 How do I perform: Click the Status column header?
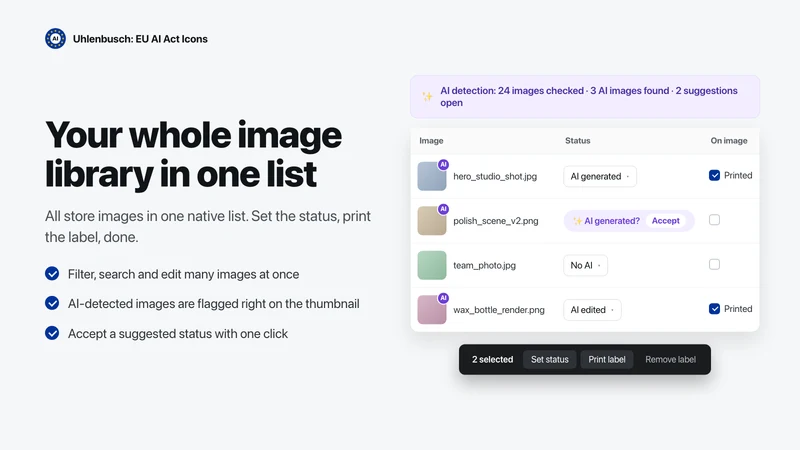pos(578,141)
